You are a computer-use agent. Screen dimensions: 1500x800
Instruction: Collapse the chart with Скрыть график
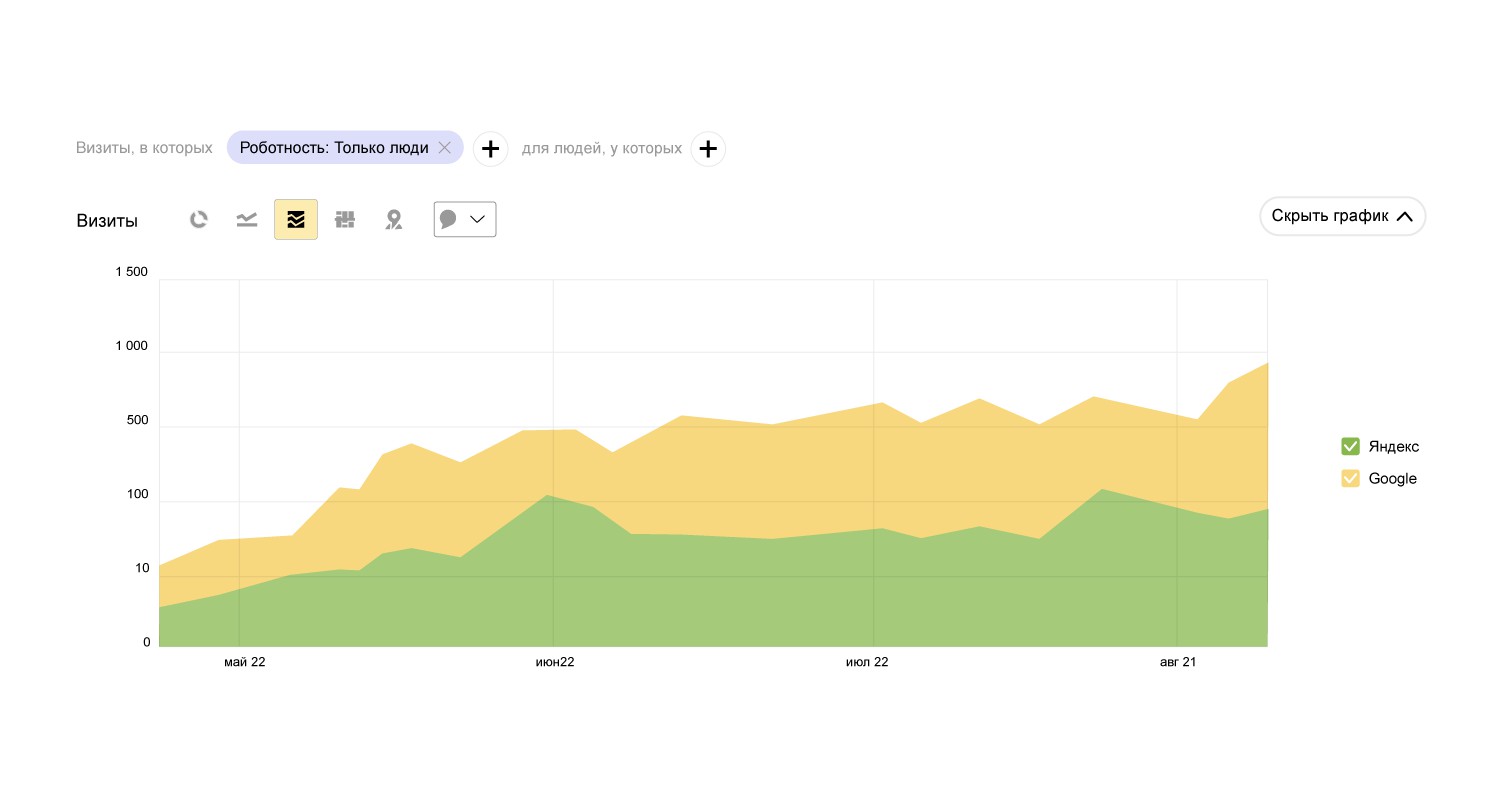click(x=1342, y=216)
